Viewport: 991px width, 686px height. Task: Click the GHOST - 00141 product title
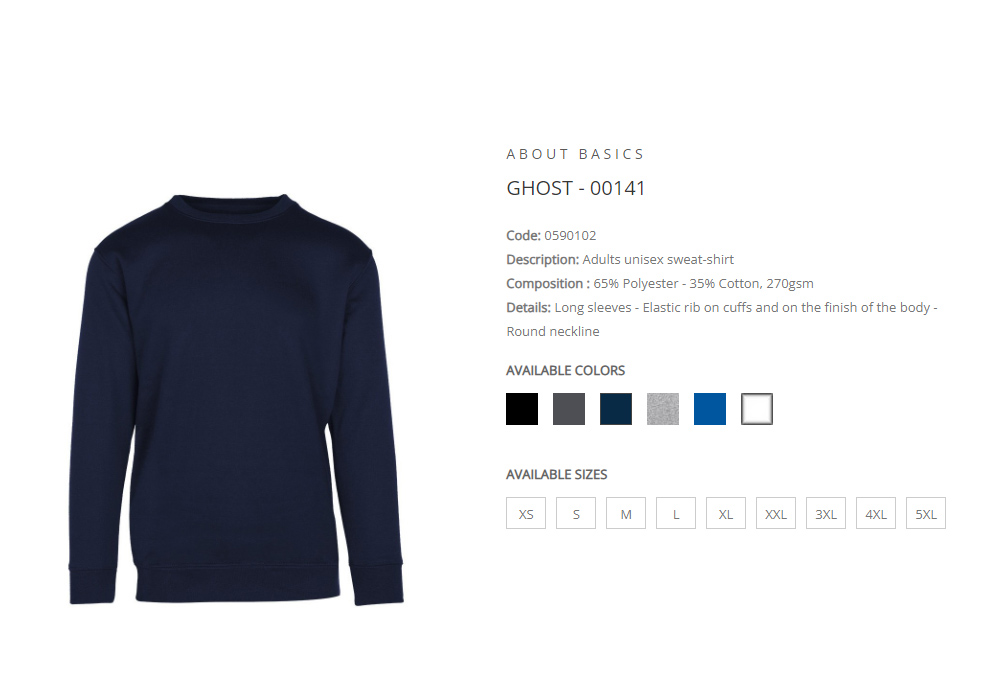(576, 188)
